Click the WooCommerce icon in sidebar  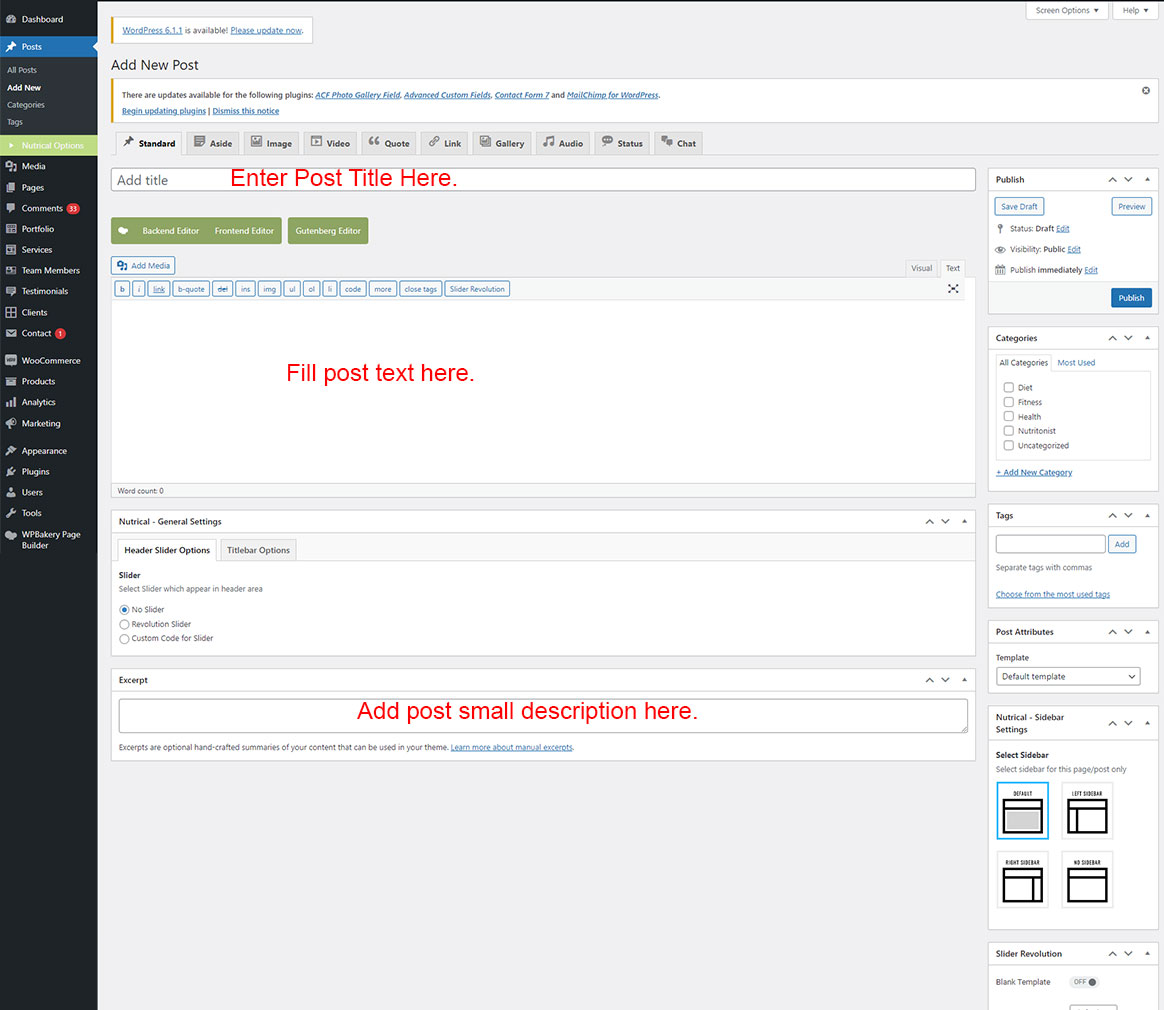coord(11,360)
